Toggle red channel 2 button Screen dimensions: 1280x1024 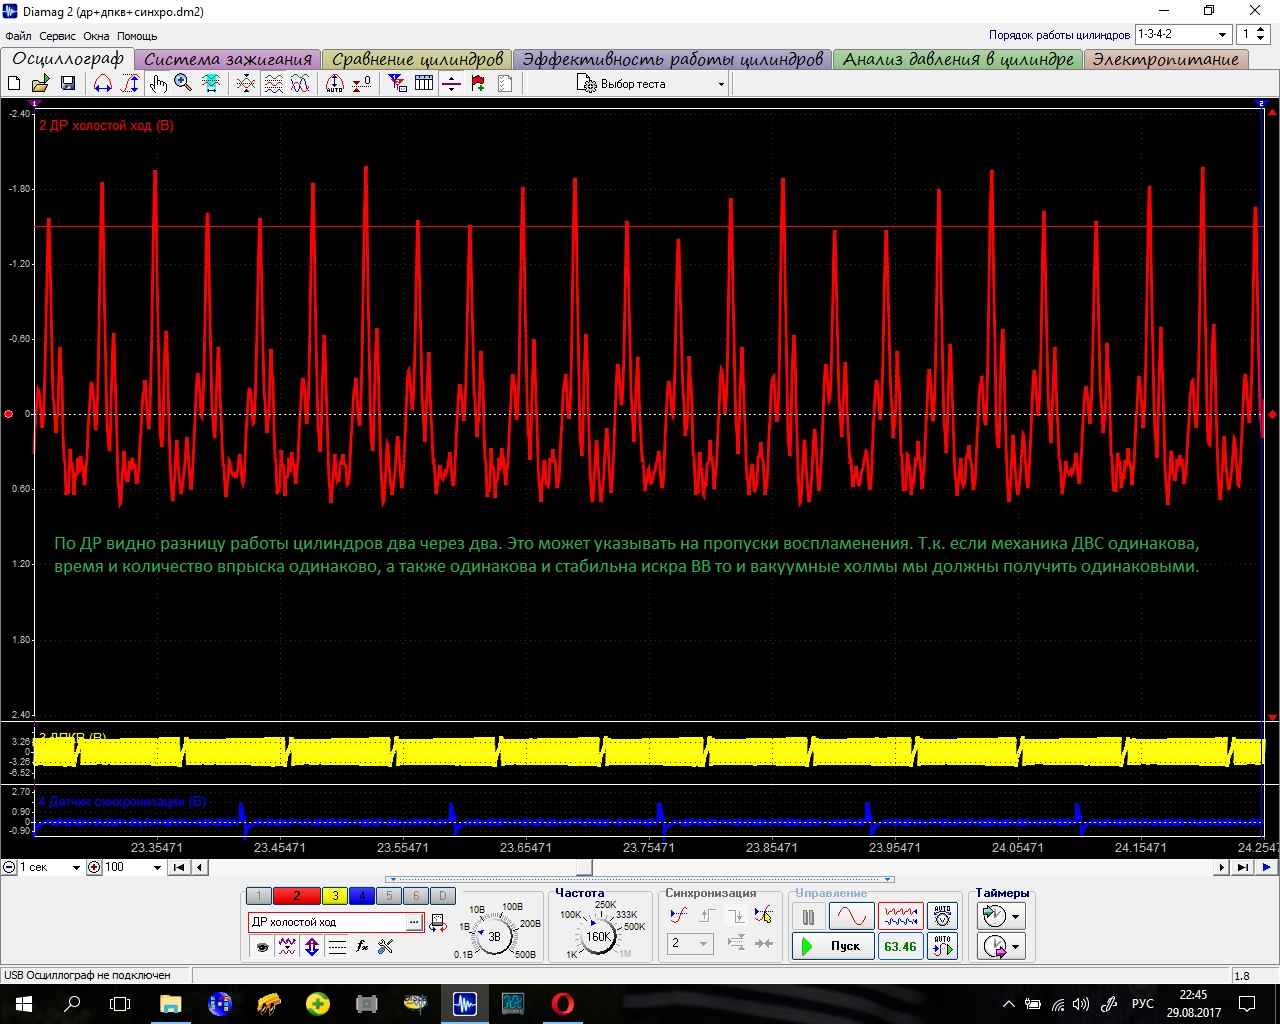[296, 896]
